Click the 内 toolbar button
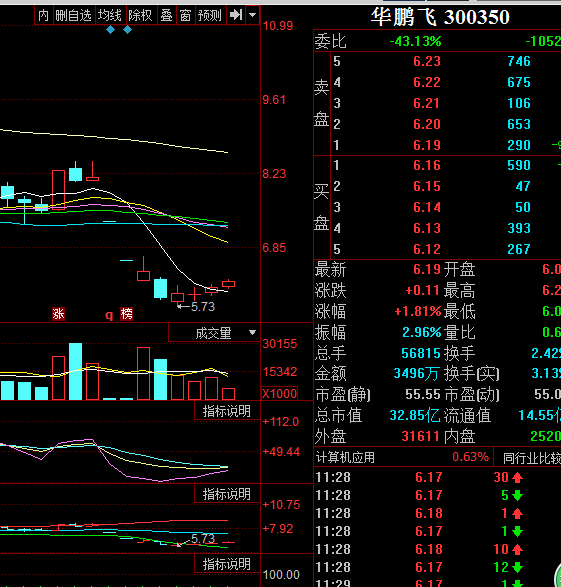Screen dimensions: 561x587 point(44,16)
